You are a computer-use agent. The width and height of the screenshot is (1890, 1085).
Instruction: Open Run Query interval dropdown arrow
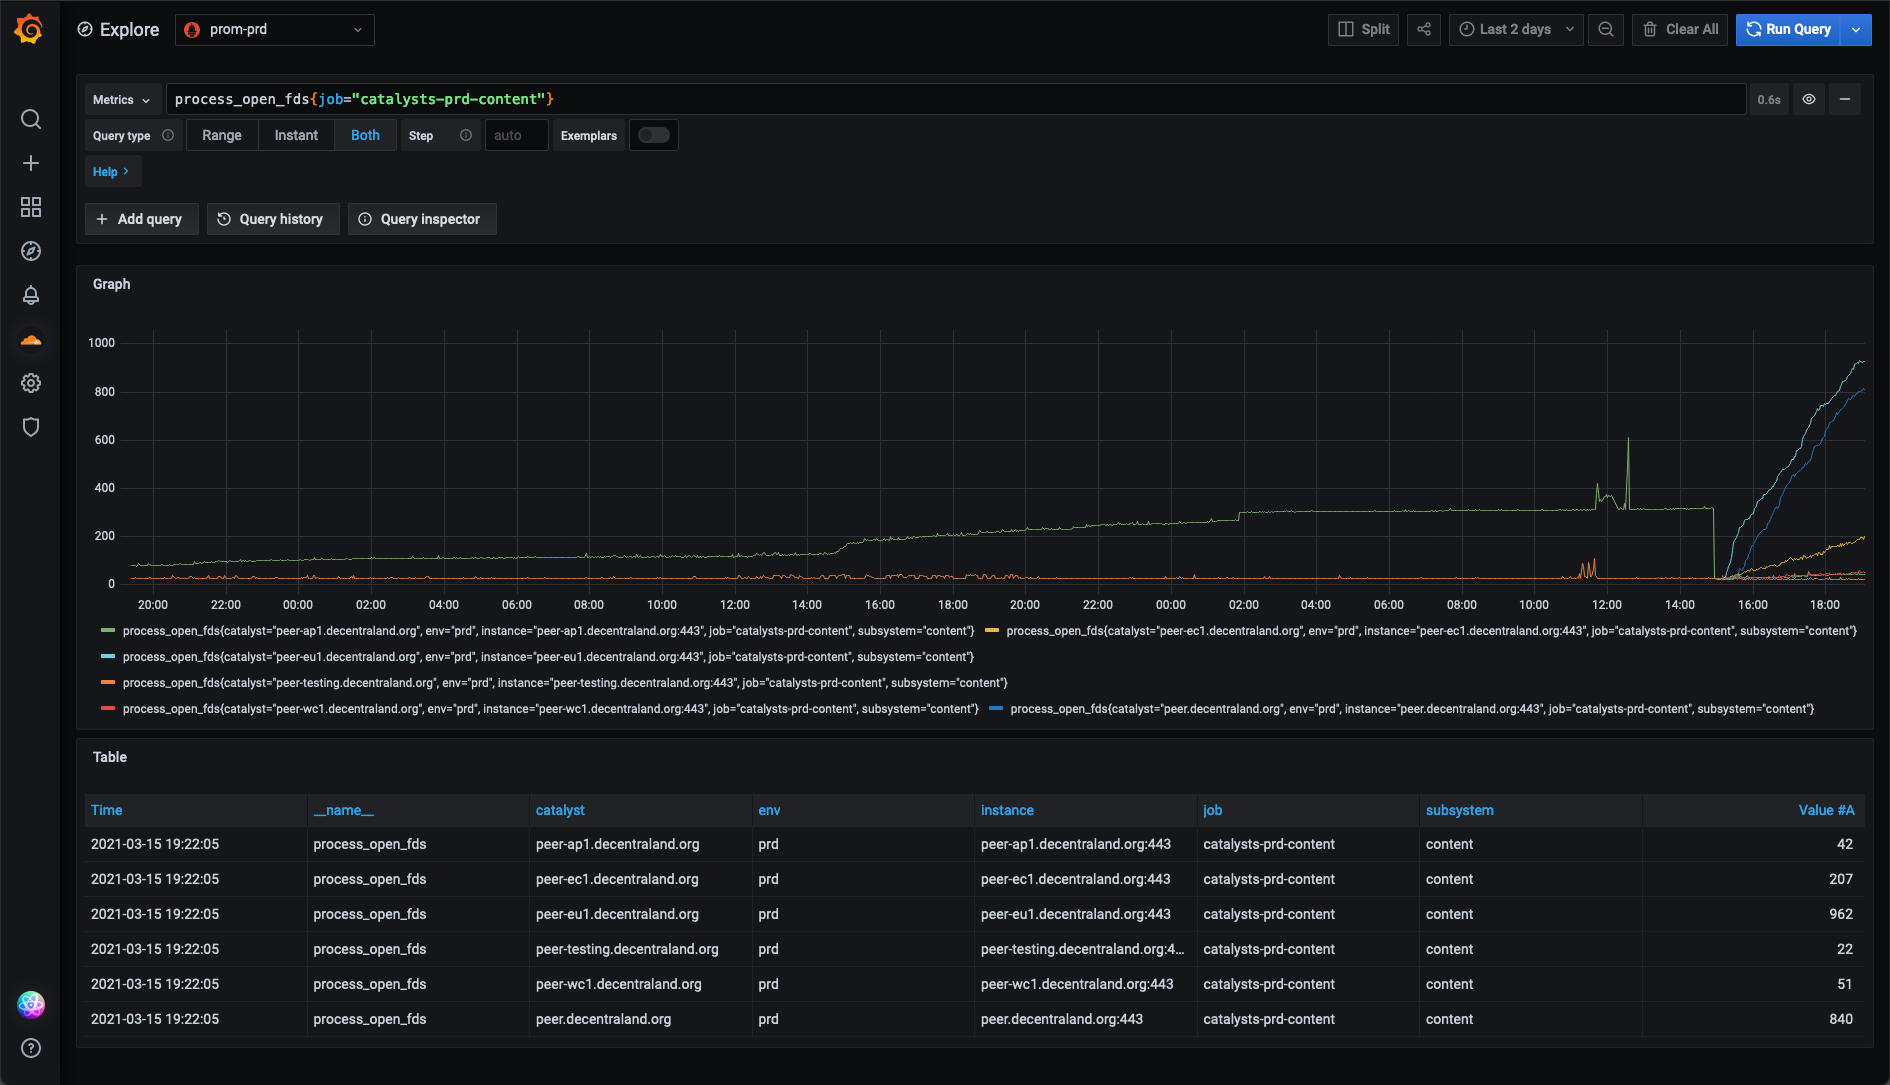(x=1856, y=29)
